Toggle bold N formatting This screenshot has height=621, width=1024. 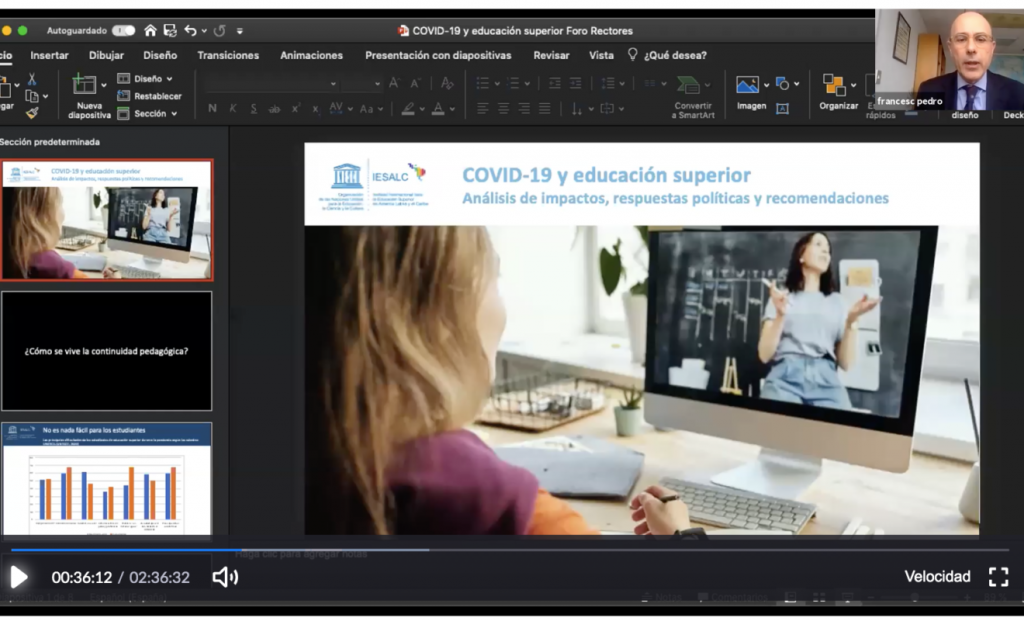pos(212,108)
